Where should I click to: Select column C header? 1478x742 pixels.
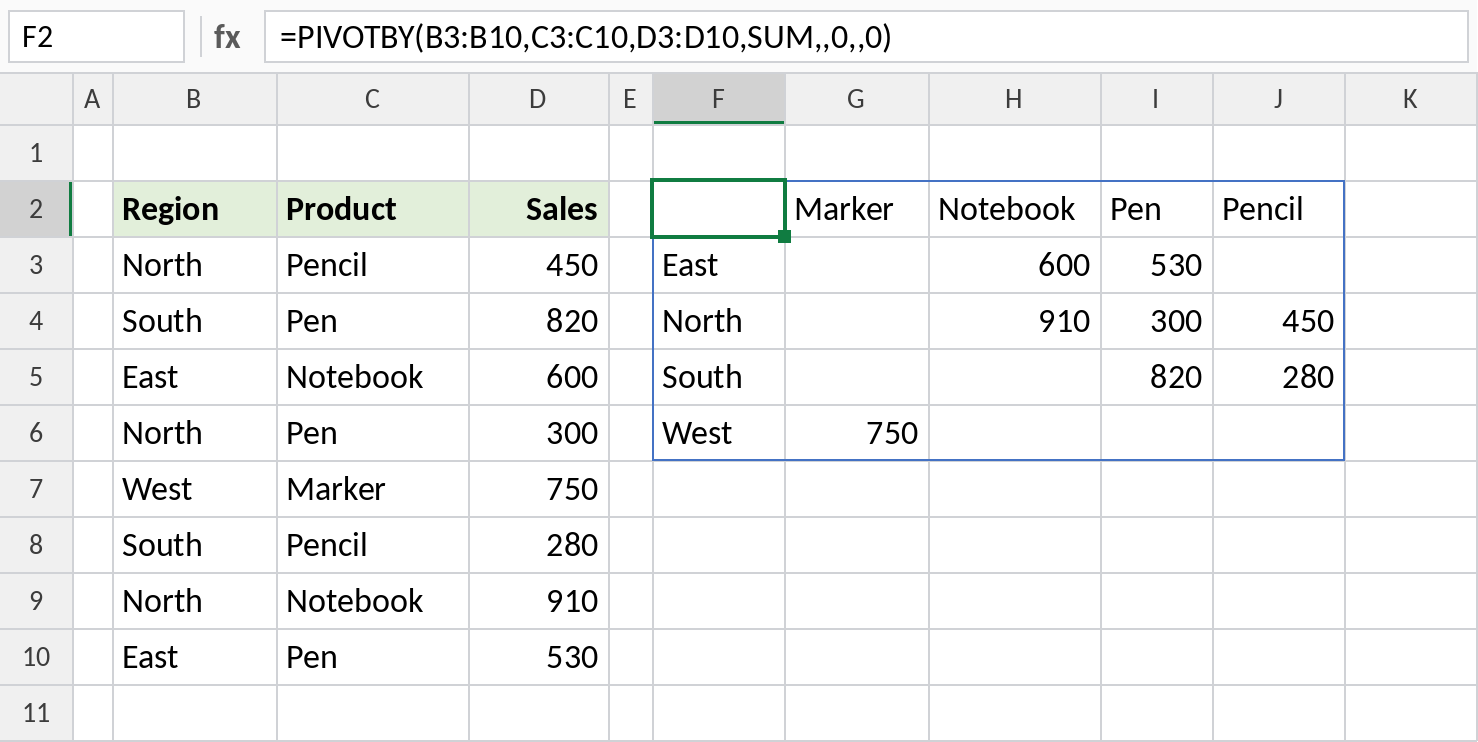pos(373,99)
